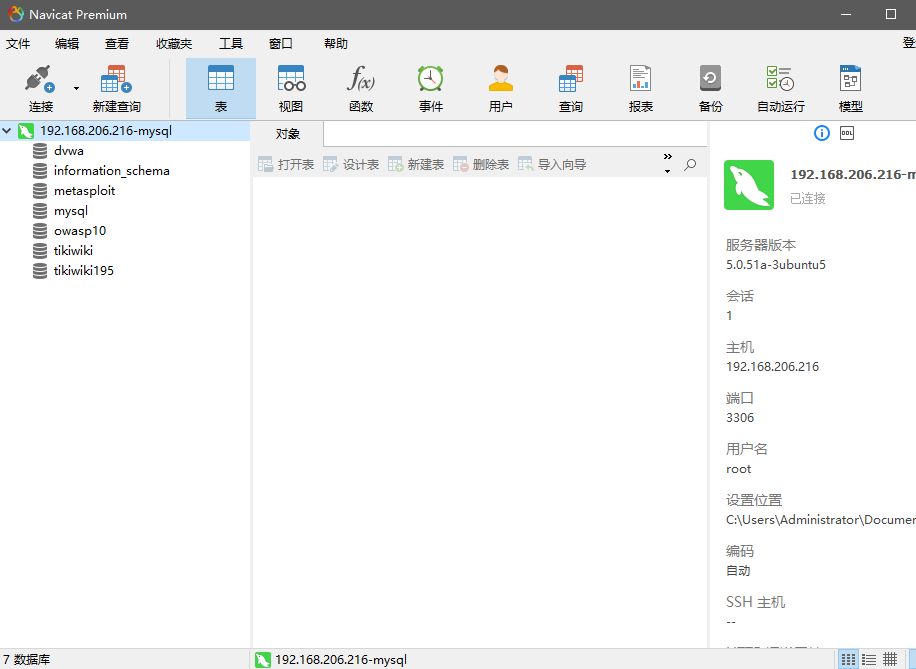Open the 报表 (Reports) toolbar icon
Screen dimensions: 916x669
point(640,87)
